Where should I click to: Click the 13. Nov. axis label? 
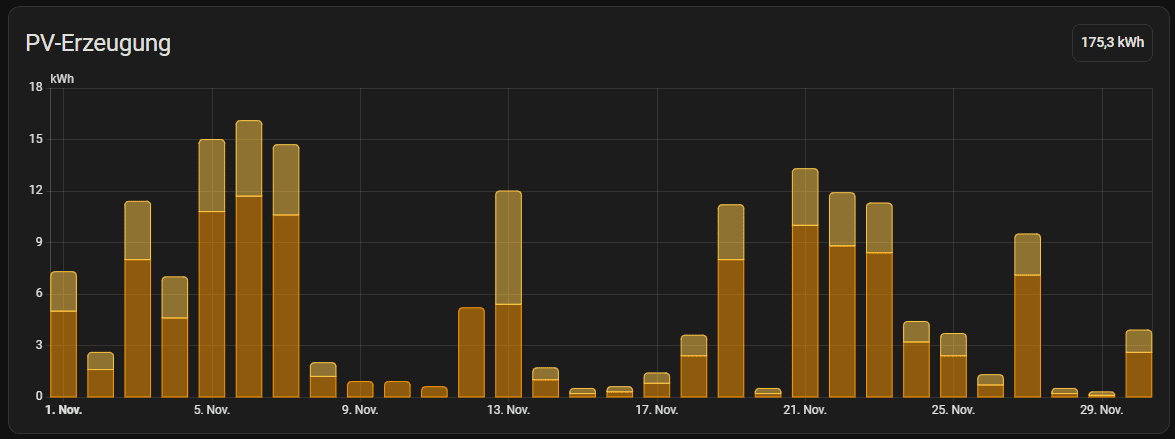[x=509, y=411]
